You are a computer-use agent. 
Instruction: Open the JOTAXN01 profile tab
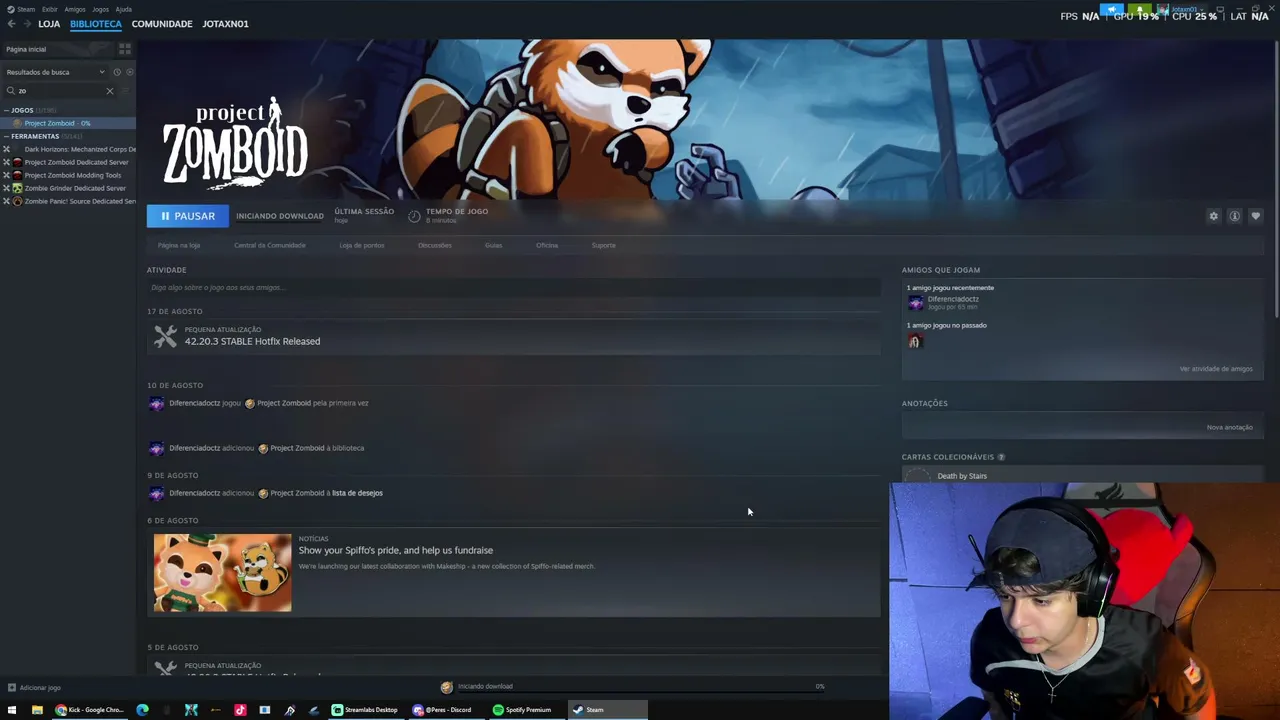225,24
